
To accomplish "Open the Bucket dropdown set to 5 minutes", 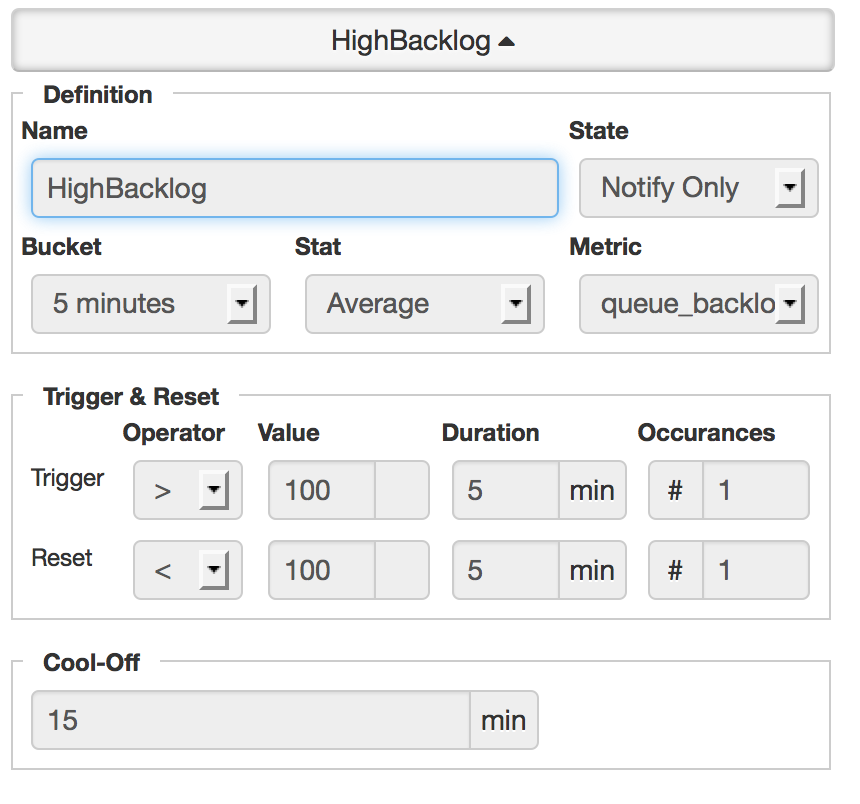I will (x=150, y=304).
